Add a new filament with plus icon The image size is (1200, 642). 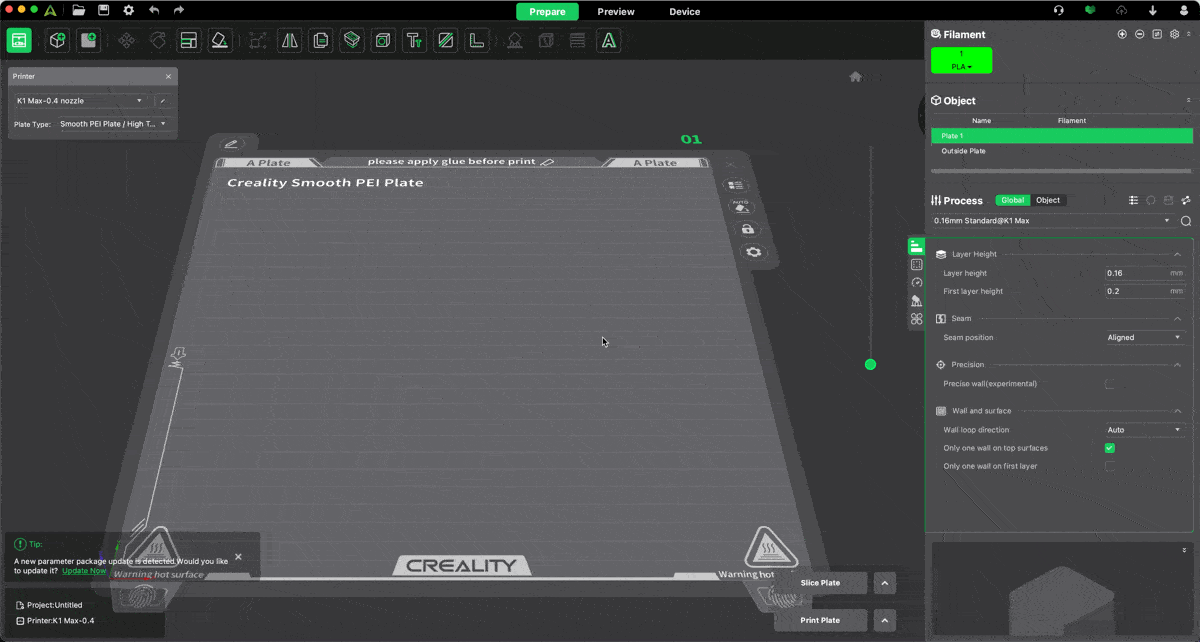point(1122,34)
